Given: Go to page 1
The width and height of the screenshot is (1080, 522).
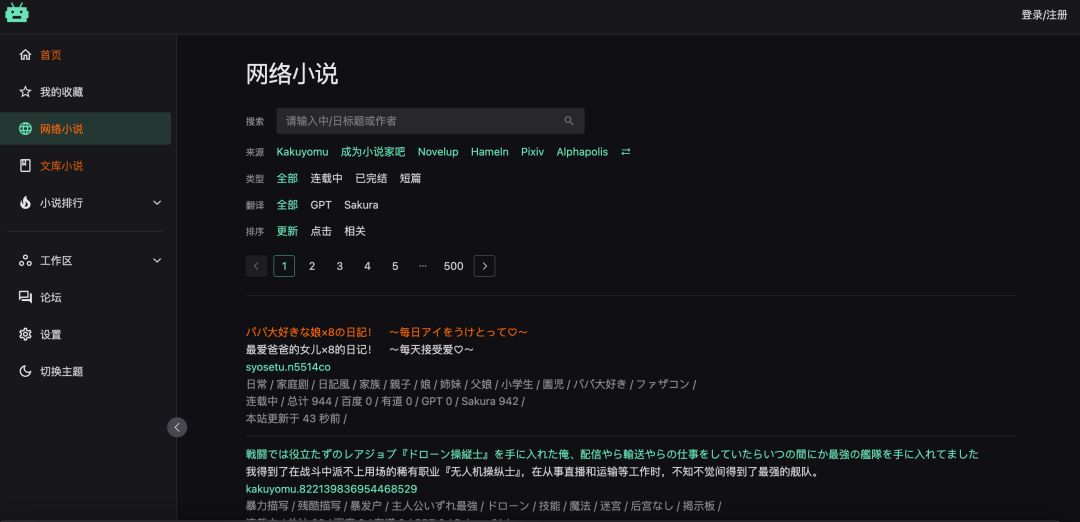Looking at the screenshot, I should (284, 266).
